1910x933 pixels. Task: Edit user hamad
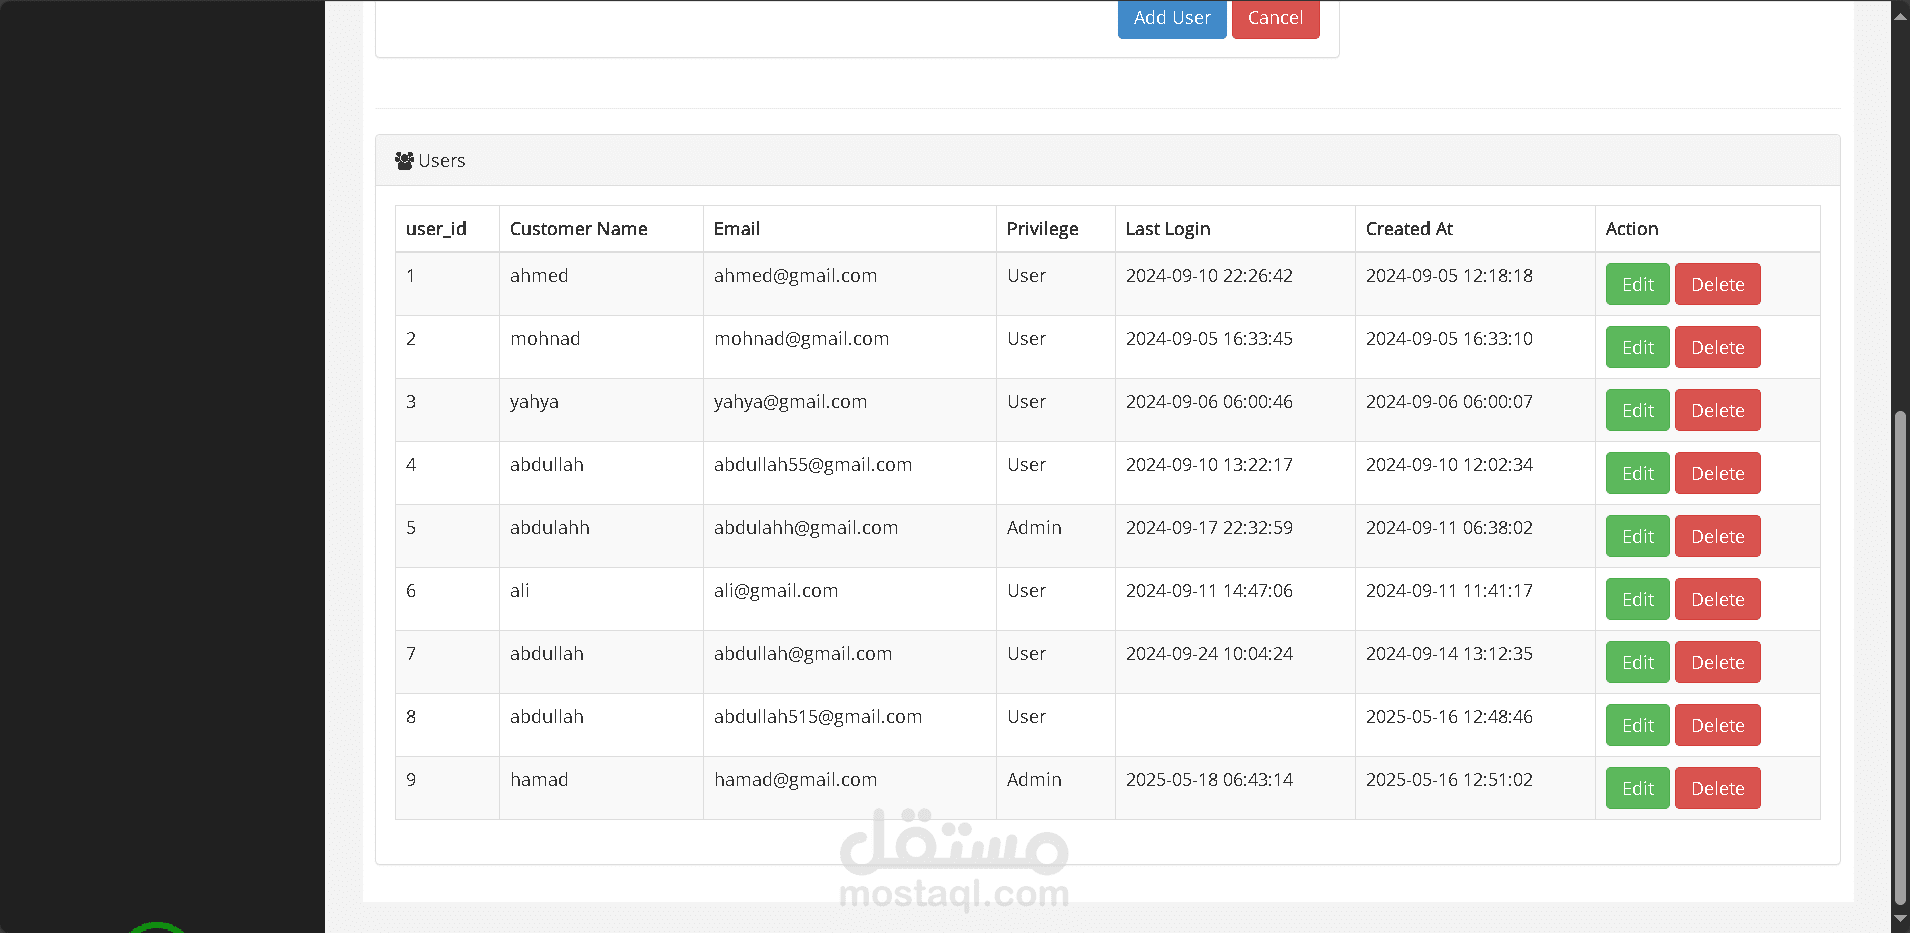[1637, 788]
